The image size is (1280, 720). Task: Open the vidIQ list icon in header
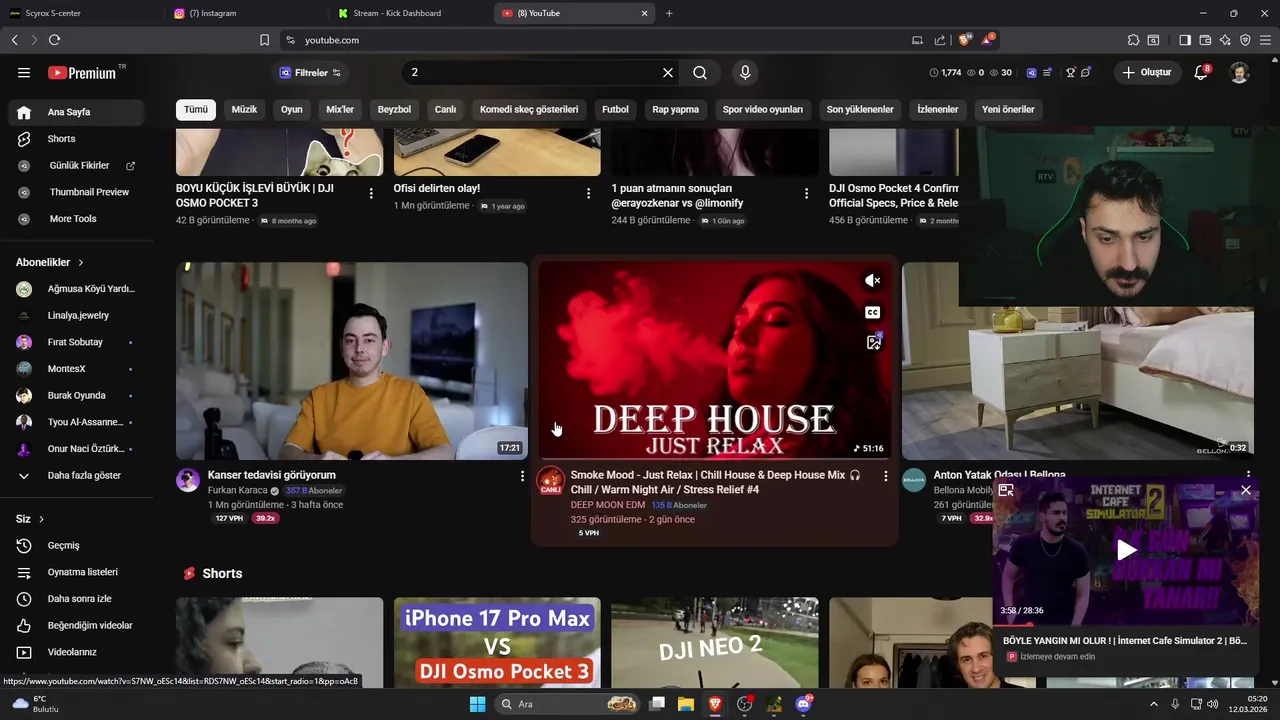(x=1047, y=73)
